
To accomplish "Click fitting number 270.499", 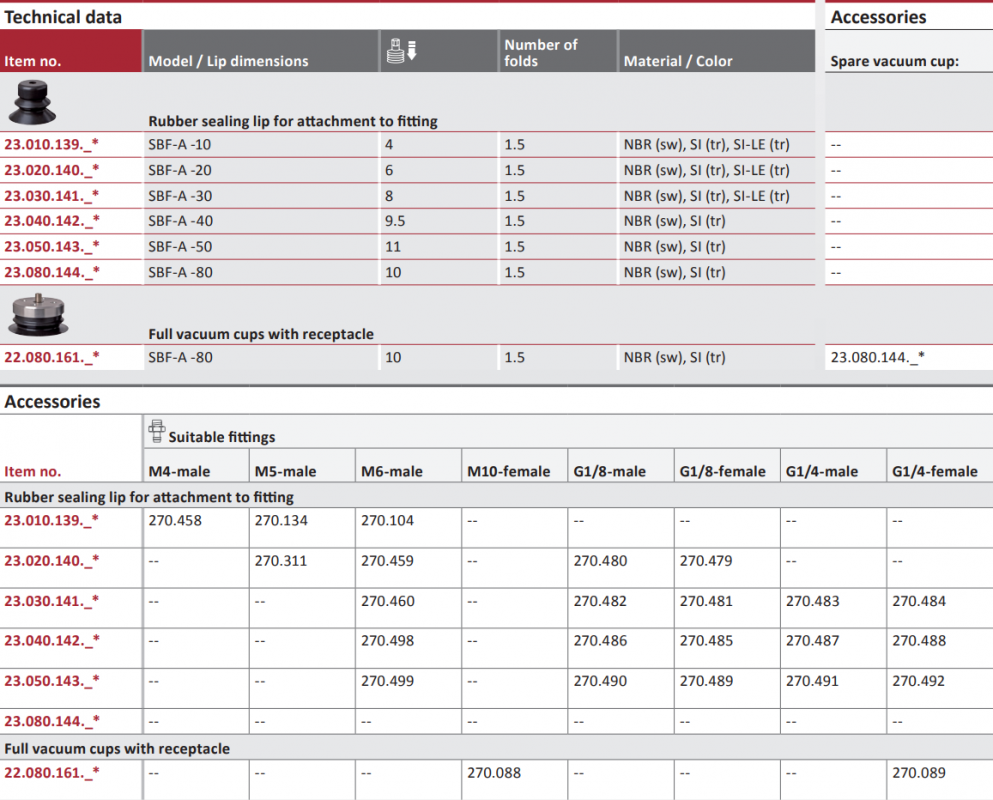I will pos(388,682).
